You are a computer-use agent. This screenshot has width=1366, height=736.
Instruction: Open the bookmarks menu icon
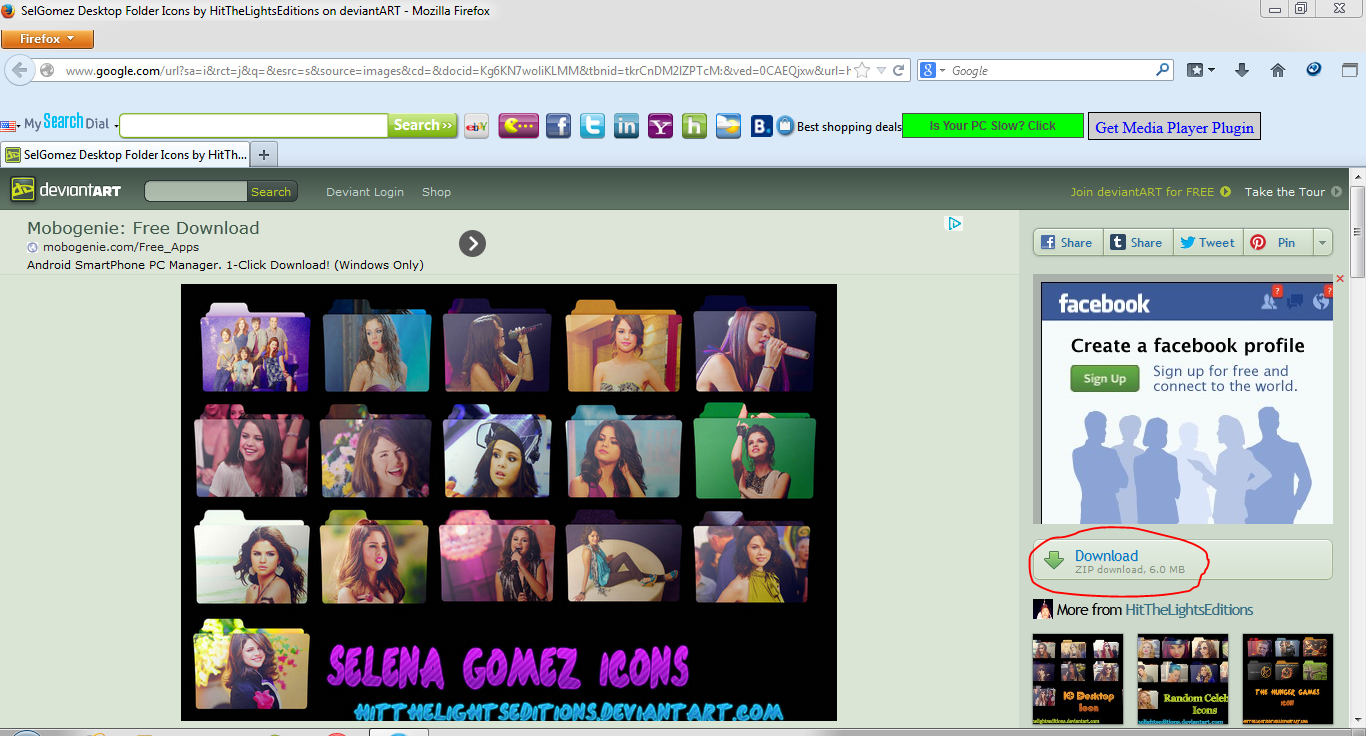point(1201,70)
